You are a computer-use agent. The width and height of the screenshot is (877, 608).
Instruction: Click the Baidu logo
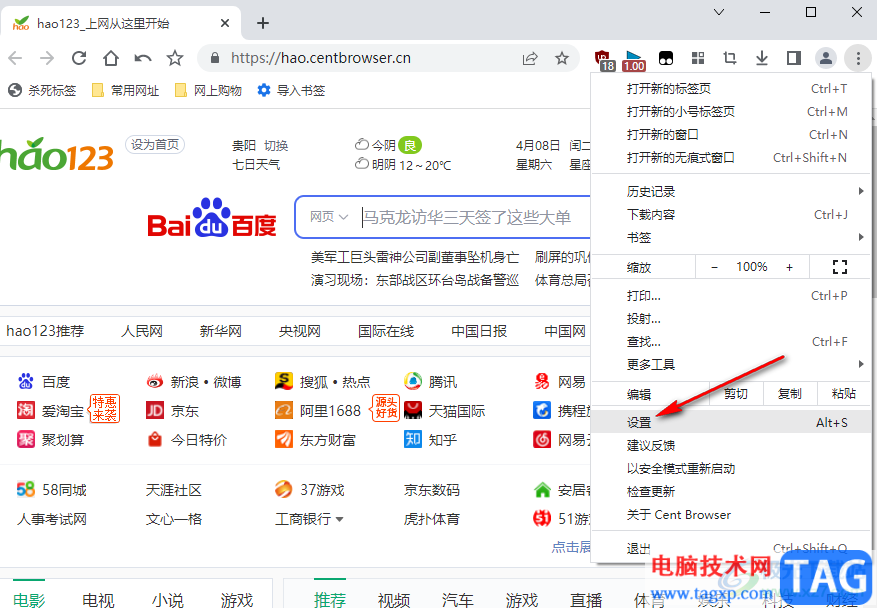click(x=211, y=217)
